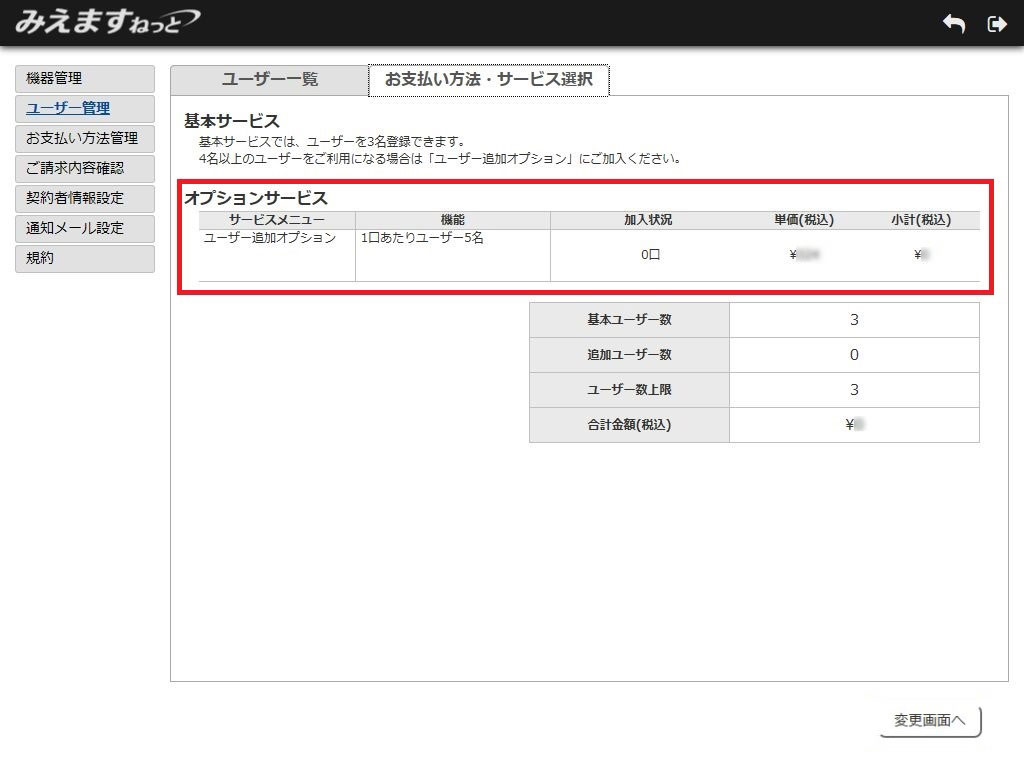This screenshot has width=1024, height=767.
Task: Click the サービスメニュー column header
Action: [x=277, y=220]
